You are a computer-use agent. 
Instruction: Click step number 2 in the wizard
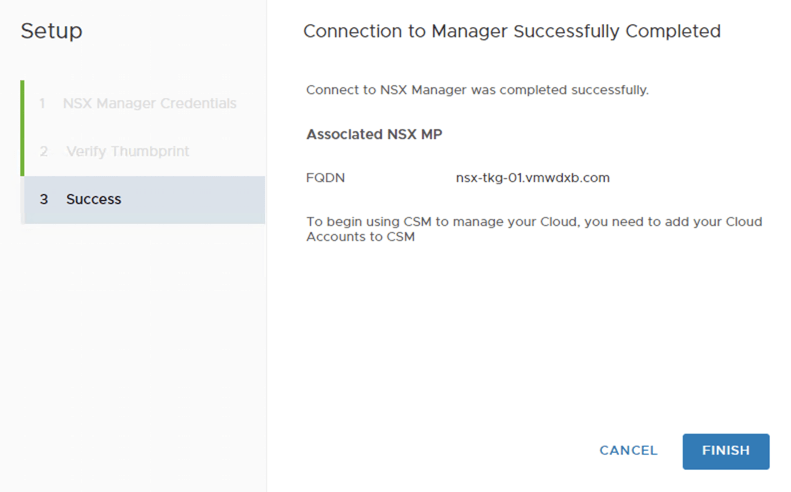[x=43, y=151]
